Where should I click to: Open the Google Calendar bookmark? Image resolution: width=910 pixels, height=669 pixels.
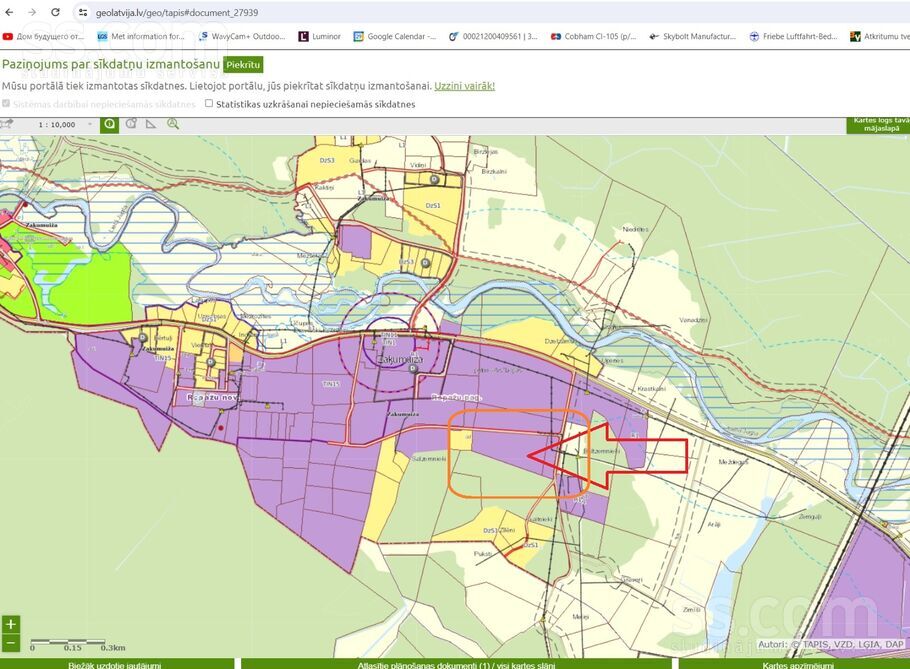(394, 36)
